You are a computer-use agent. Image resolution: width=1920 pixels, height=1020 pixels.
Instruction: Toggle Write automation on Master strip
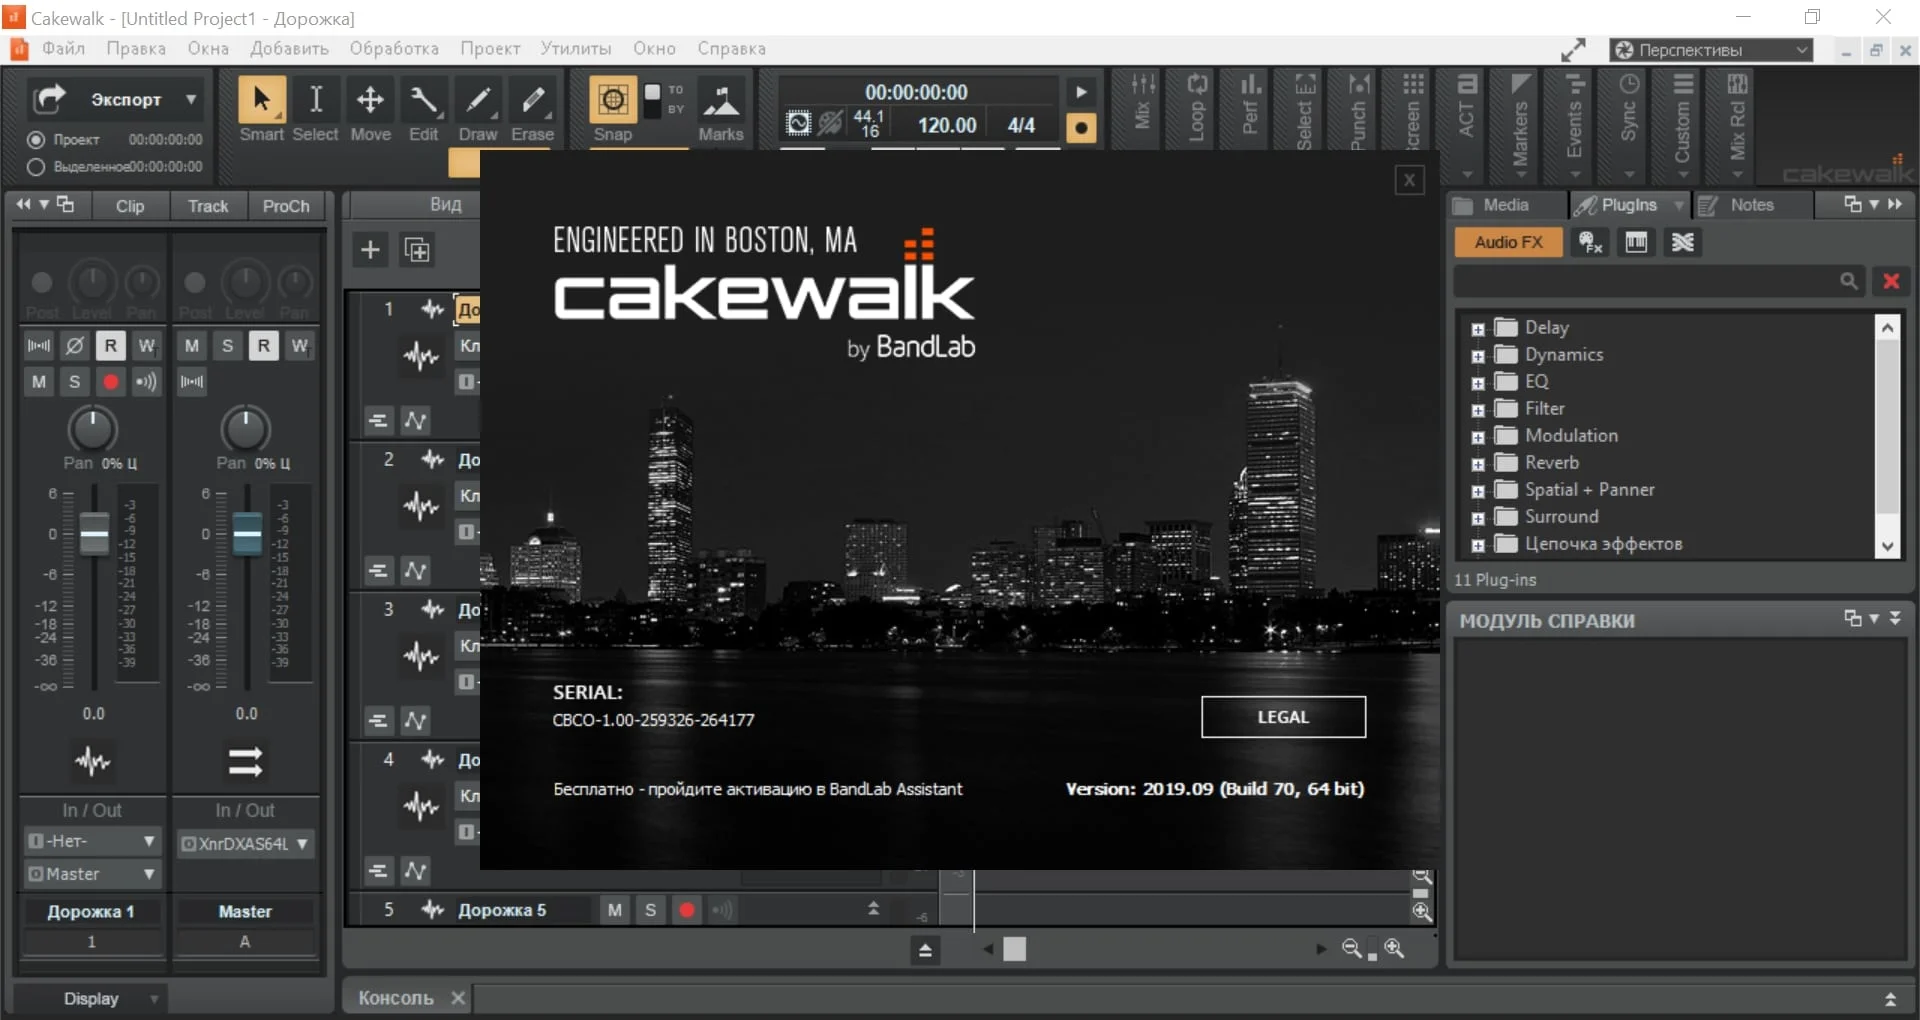pyautogui.click(x=299, y=346)
